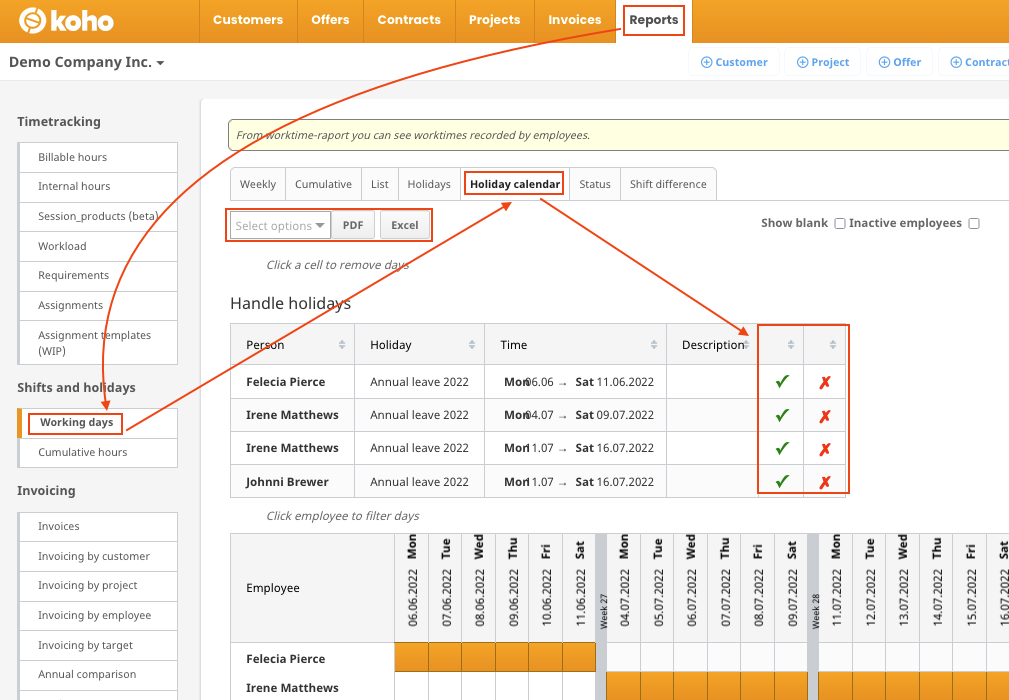Viewport: 1009px width, 700px height.
Task: Click the Employee column header
Action: [312, 588]
